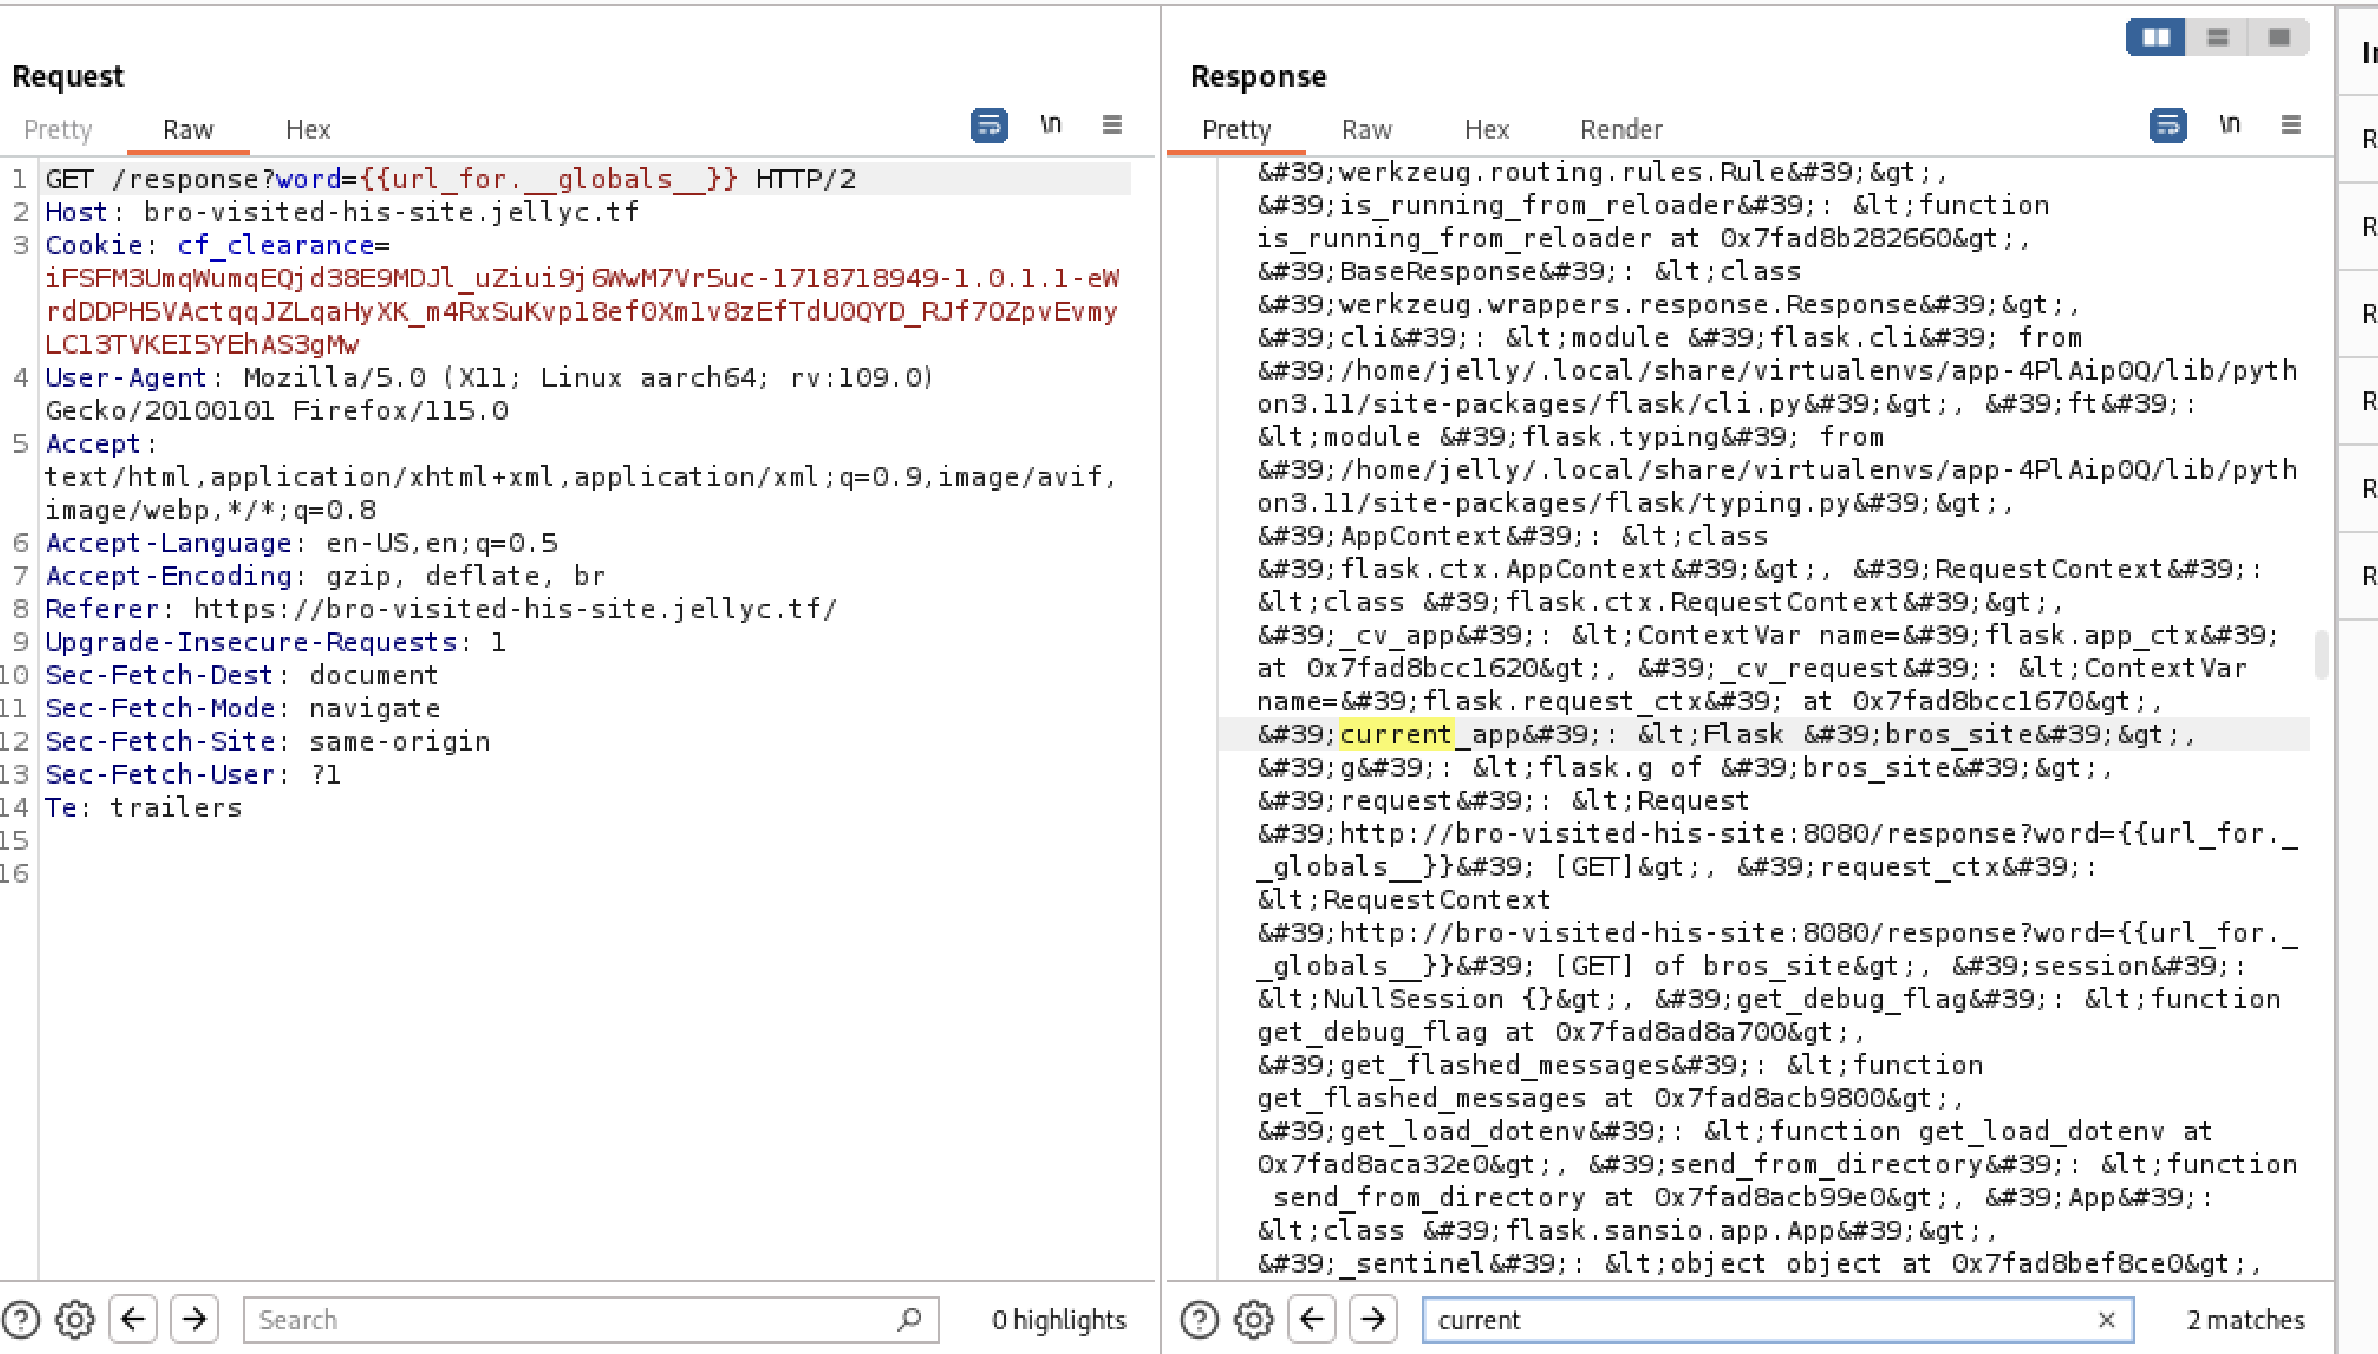Go to previous match in Response search
Viewport: 2378px width, 1354px height.
[1311, 1319]
